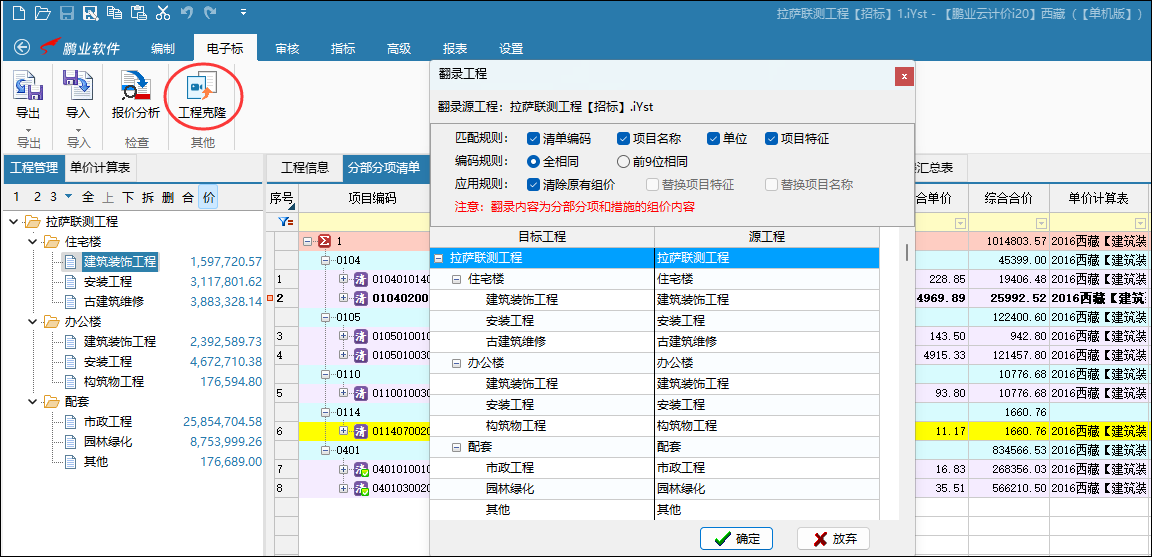
Task: Click the dialog's vertical scrollbar
Action: pyautogui.click(x=906, y=251)
